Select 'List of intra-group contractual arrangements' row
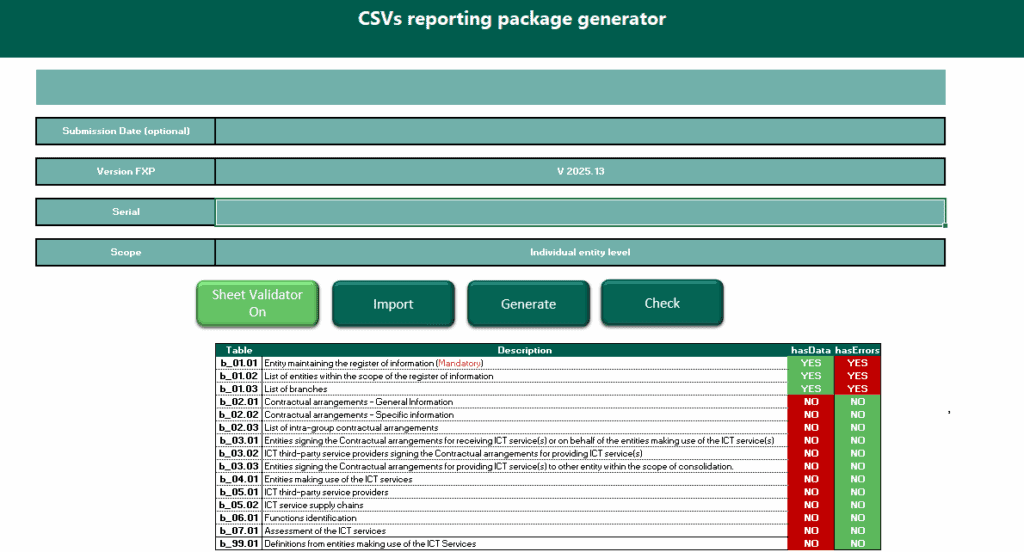The image size is (1024, 552). tap(351, 428)
